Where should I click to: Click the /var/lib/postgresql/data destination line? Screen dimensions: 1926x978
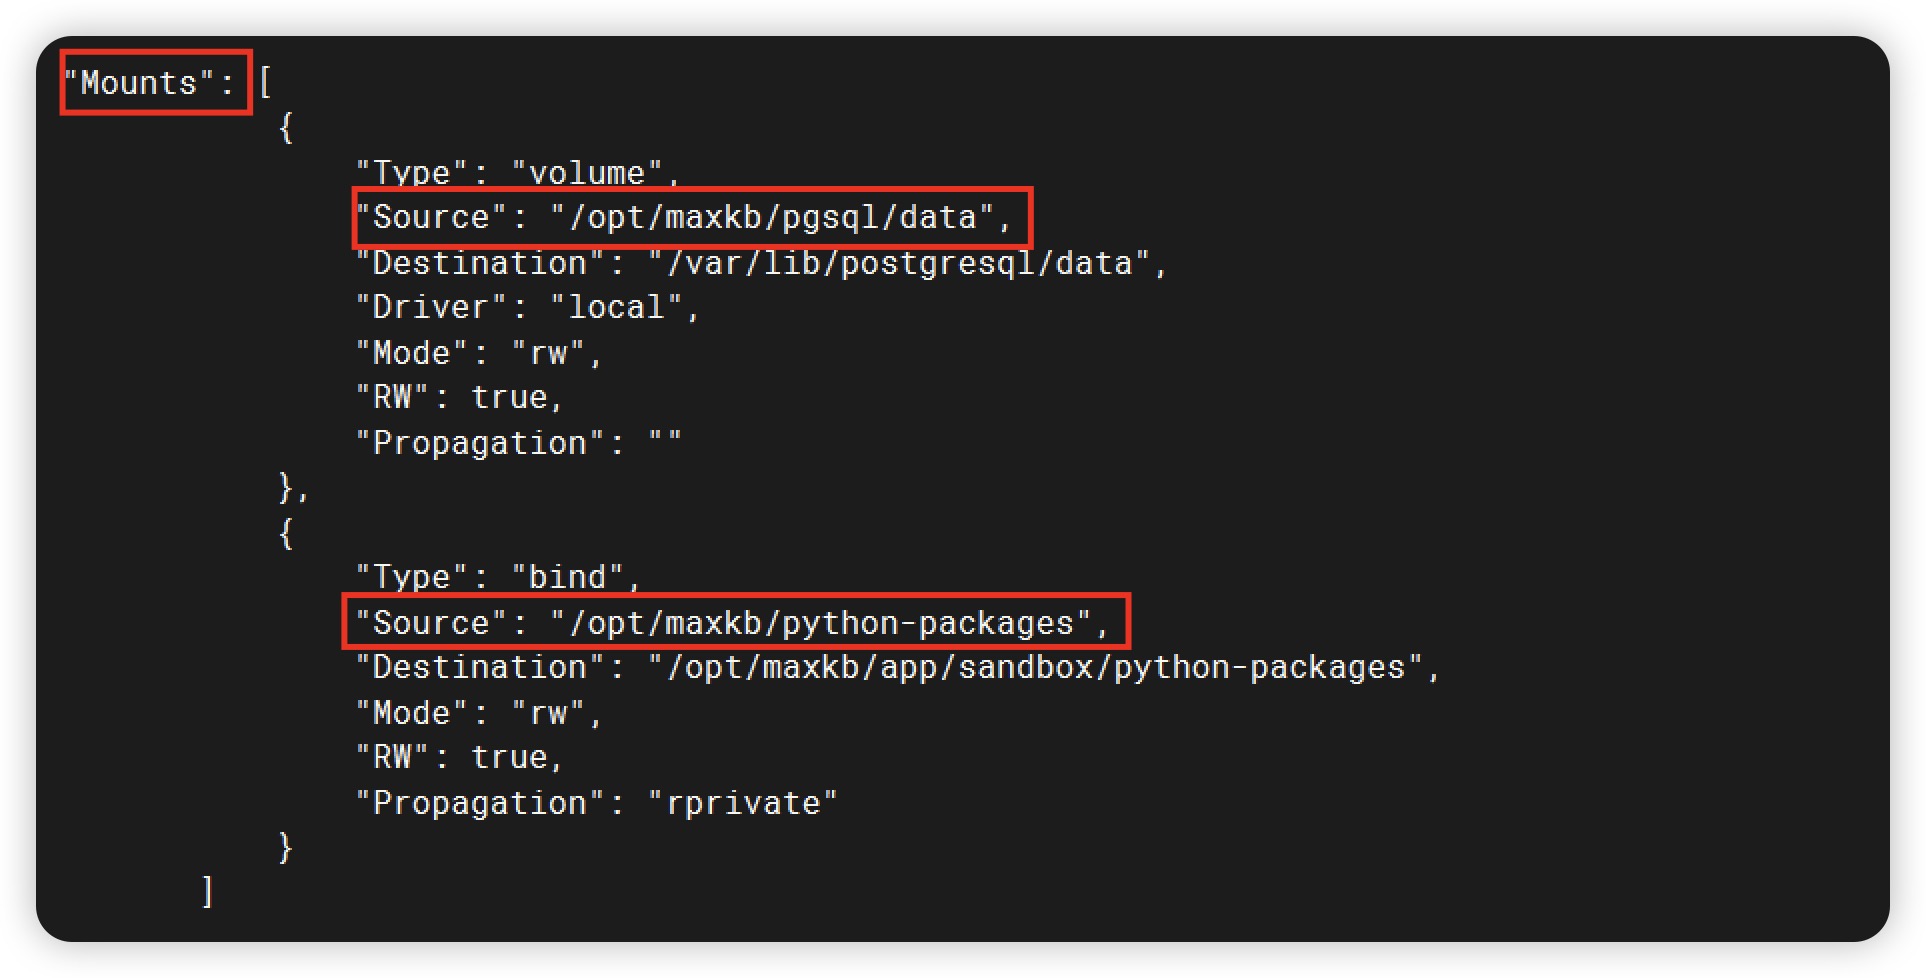762,263
